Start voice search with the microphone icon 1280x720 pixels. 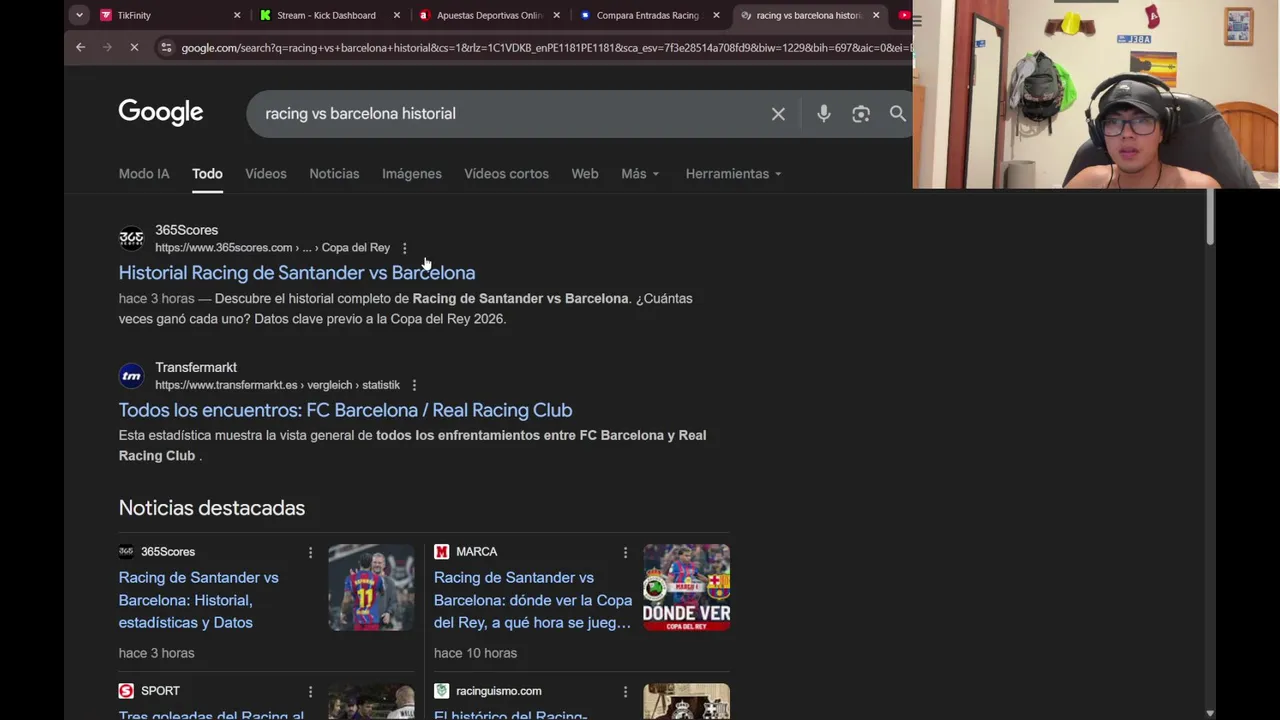point(823,114)
